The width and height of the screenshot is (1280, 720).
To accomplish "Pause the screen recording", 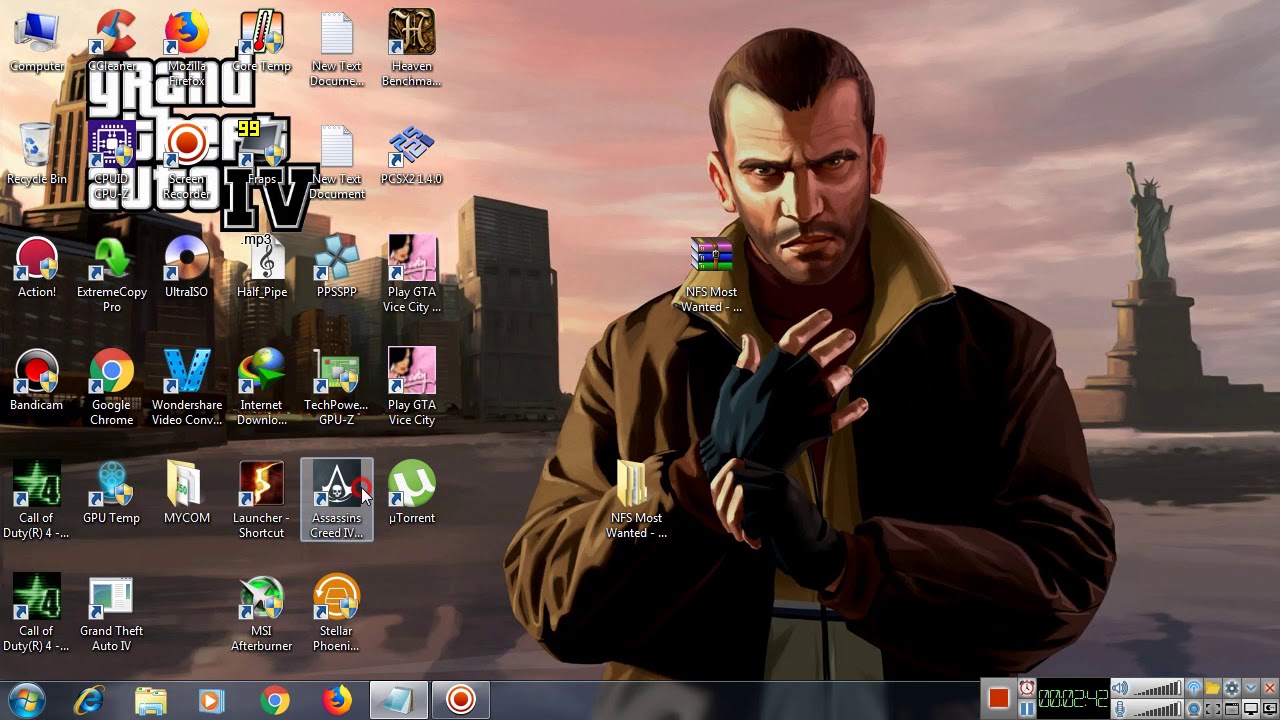I will (x=1027, y=709).
